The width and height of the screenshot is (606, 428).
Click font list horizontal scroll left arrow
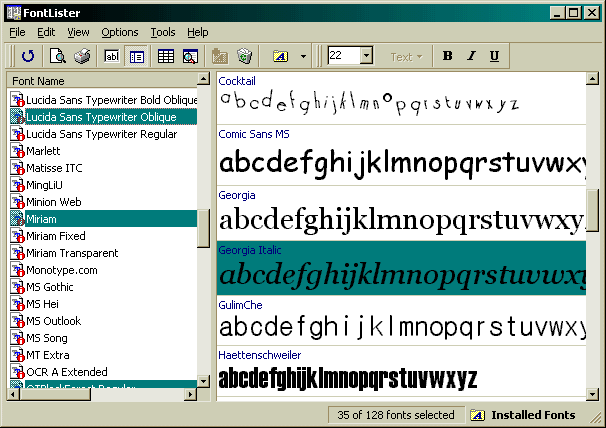tap(13, 394)
